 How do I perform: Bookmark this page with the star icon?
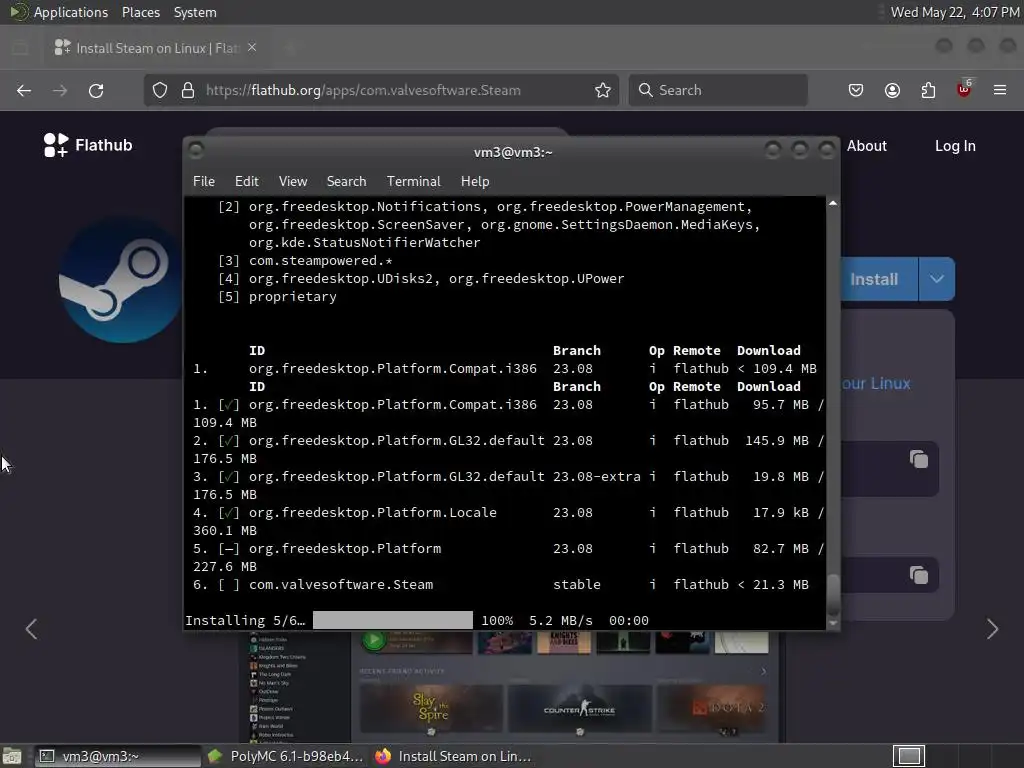coord(603,90)
